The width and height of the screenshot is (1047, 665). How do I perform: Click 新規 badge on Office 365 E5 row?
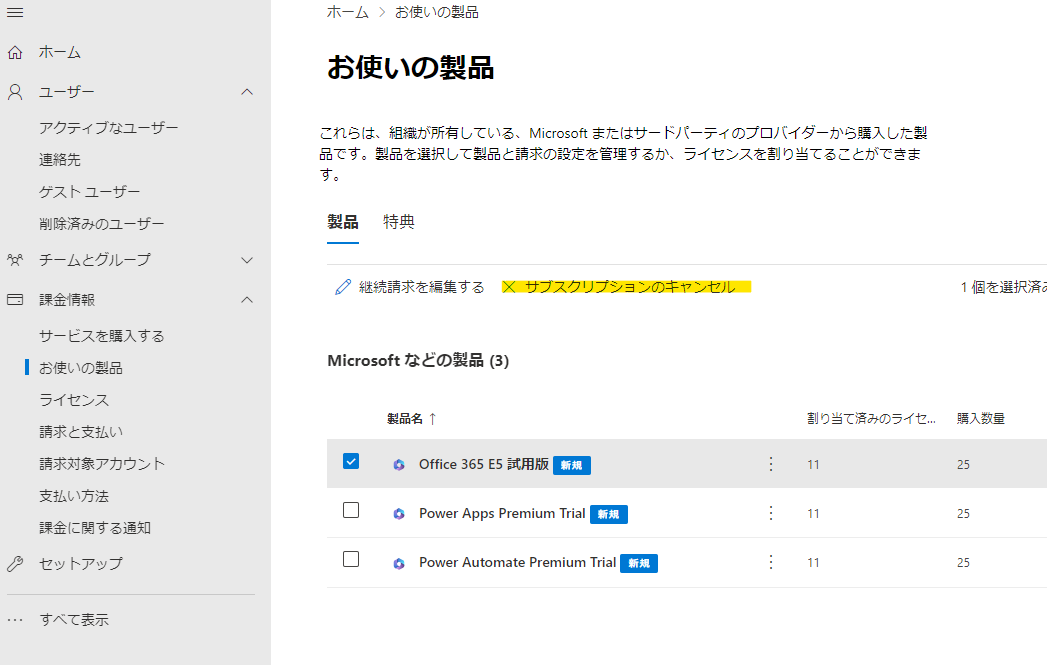pyautogui.click(x=572, y=465)
